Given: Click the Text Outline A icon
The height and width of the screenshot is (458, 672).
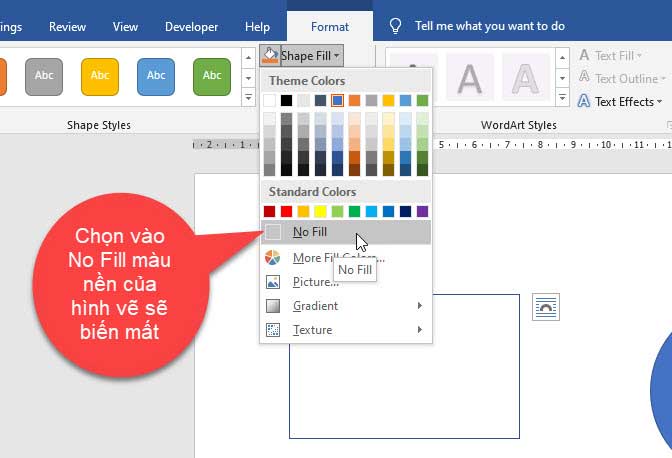Looking at the screenshot, I should point(584,77).
